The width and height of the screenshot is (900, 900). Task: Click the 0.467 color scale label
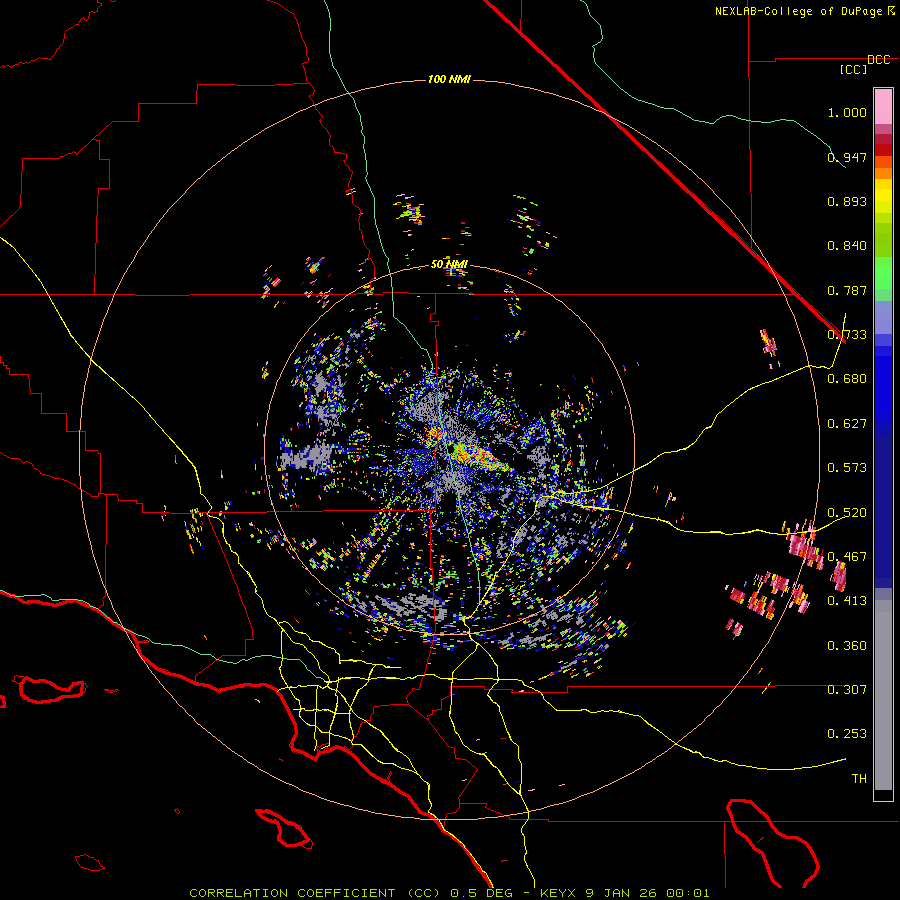[x=847, y=557]
